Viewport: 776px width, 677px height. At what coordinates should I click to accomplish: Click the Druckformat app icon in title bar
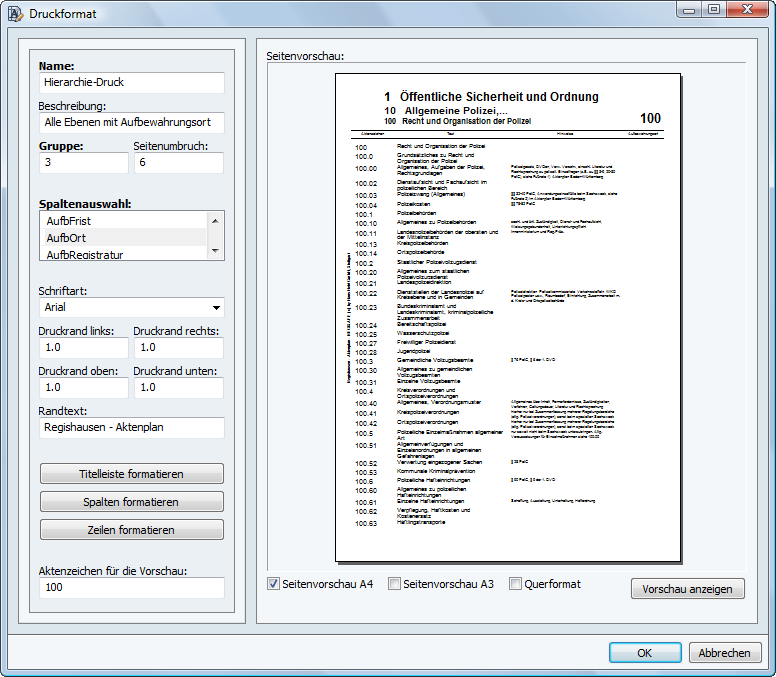point(16,15)
